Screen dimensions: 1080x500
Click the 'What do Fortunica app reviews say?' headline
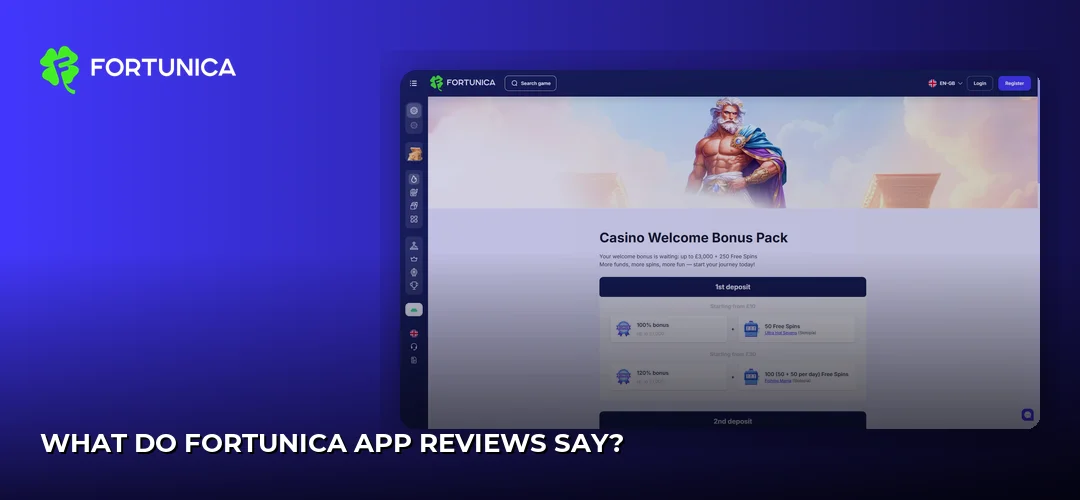331,444
